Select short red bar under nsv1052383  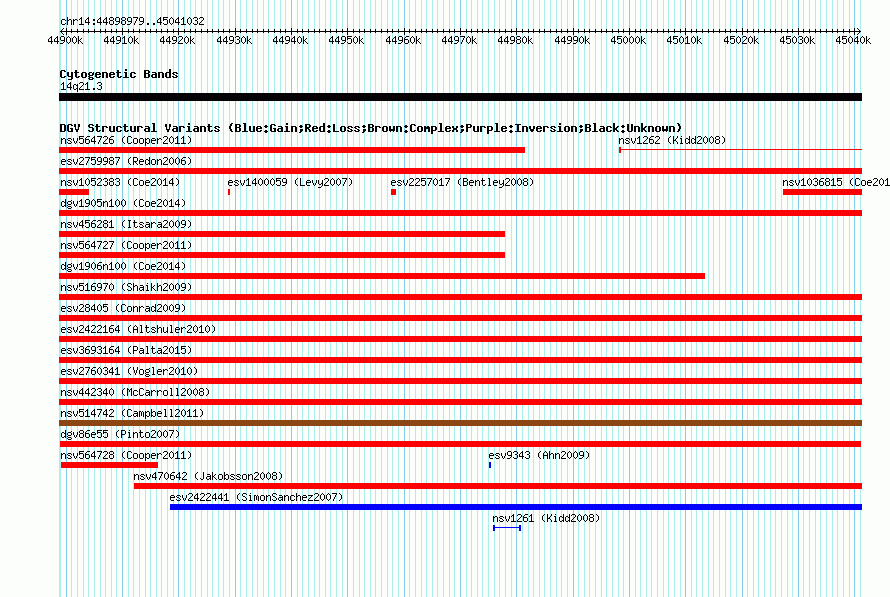74,192
